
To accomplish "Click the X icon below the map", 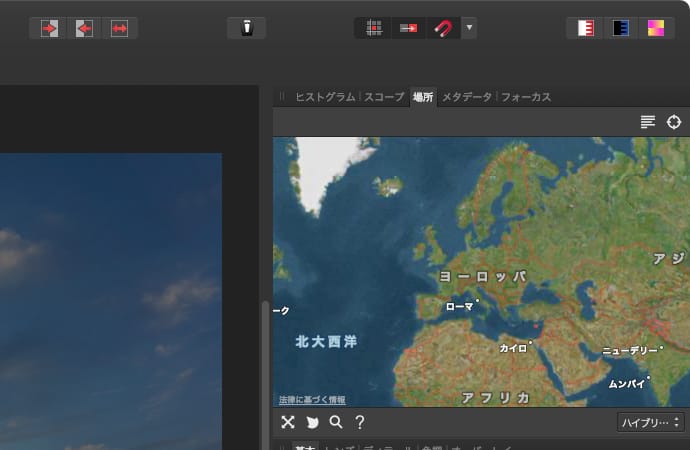I will point(288,422).
